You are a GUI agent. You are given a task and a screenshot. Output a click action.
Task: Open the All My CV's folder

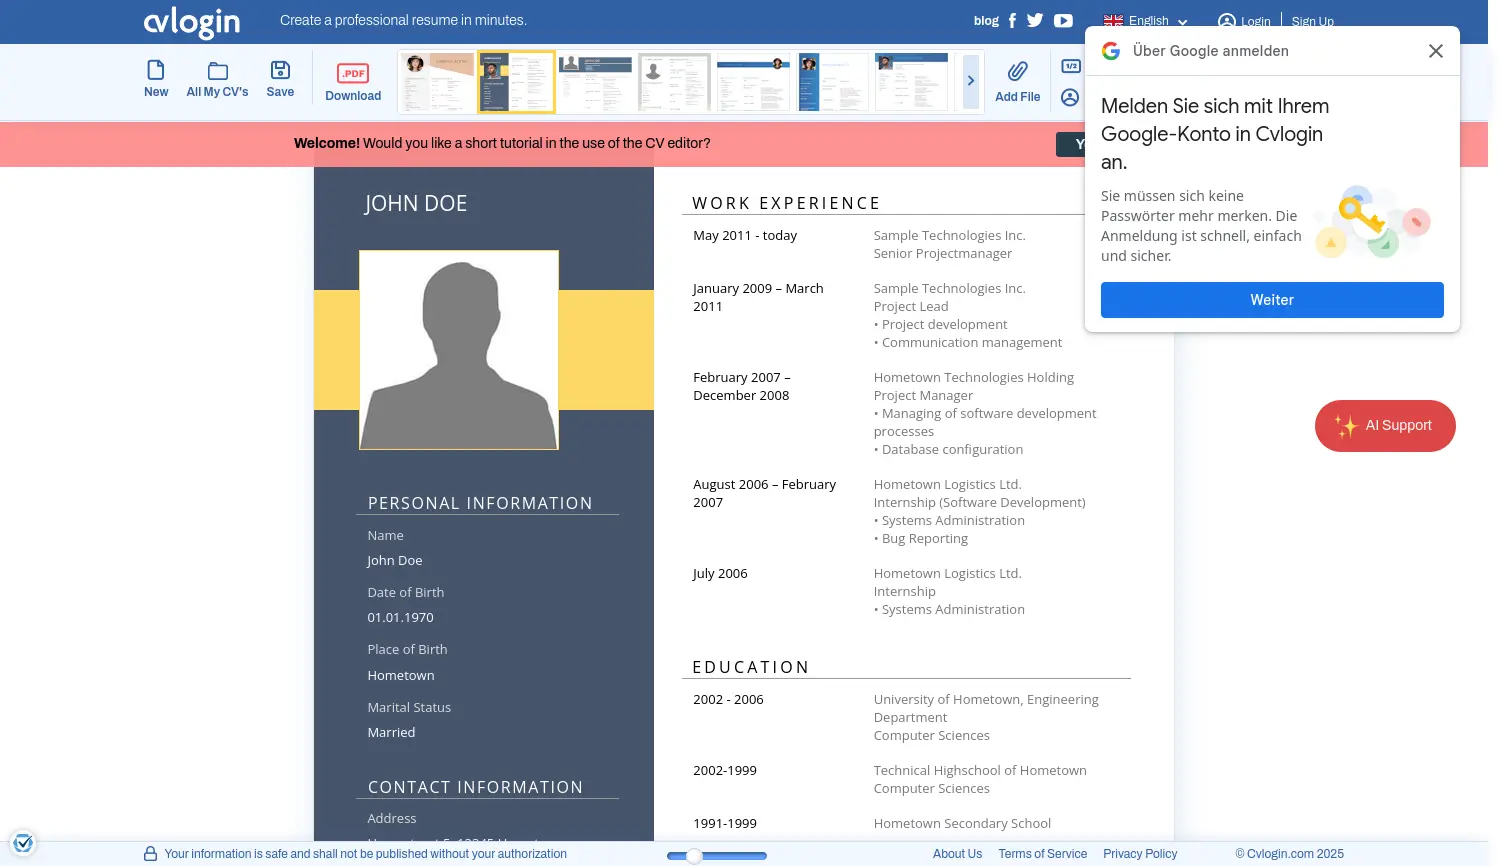[x=217, y=79]
